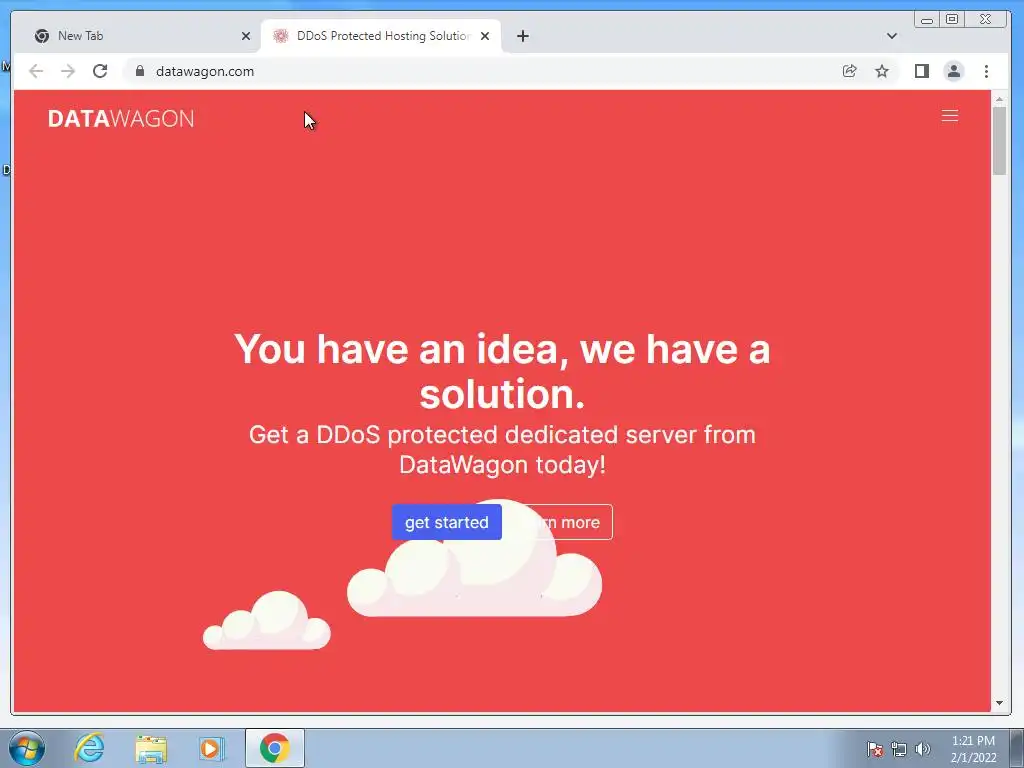Open the Chrome profile avatar

(x=953, y=71)
